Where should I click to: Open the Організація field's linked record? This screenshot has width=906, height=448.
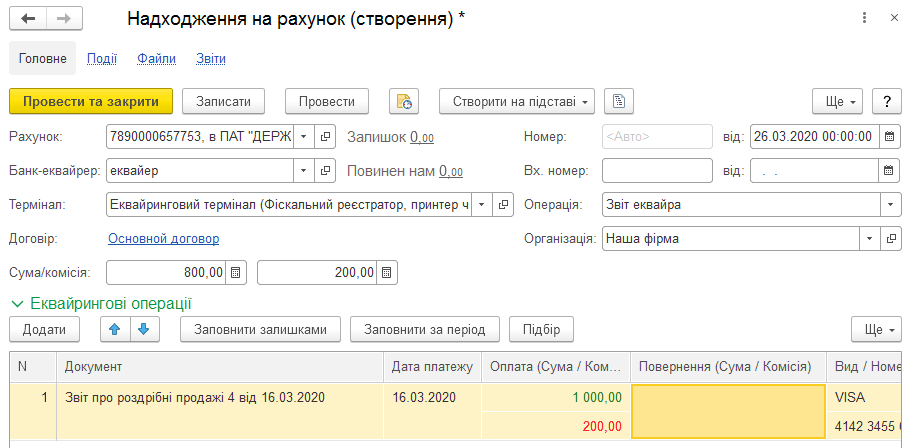[891, 239]
